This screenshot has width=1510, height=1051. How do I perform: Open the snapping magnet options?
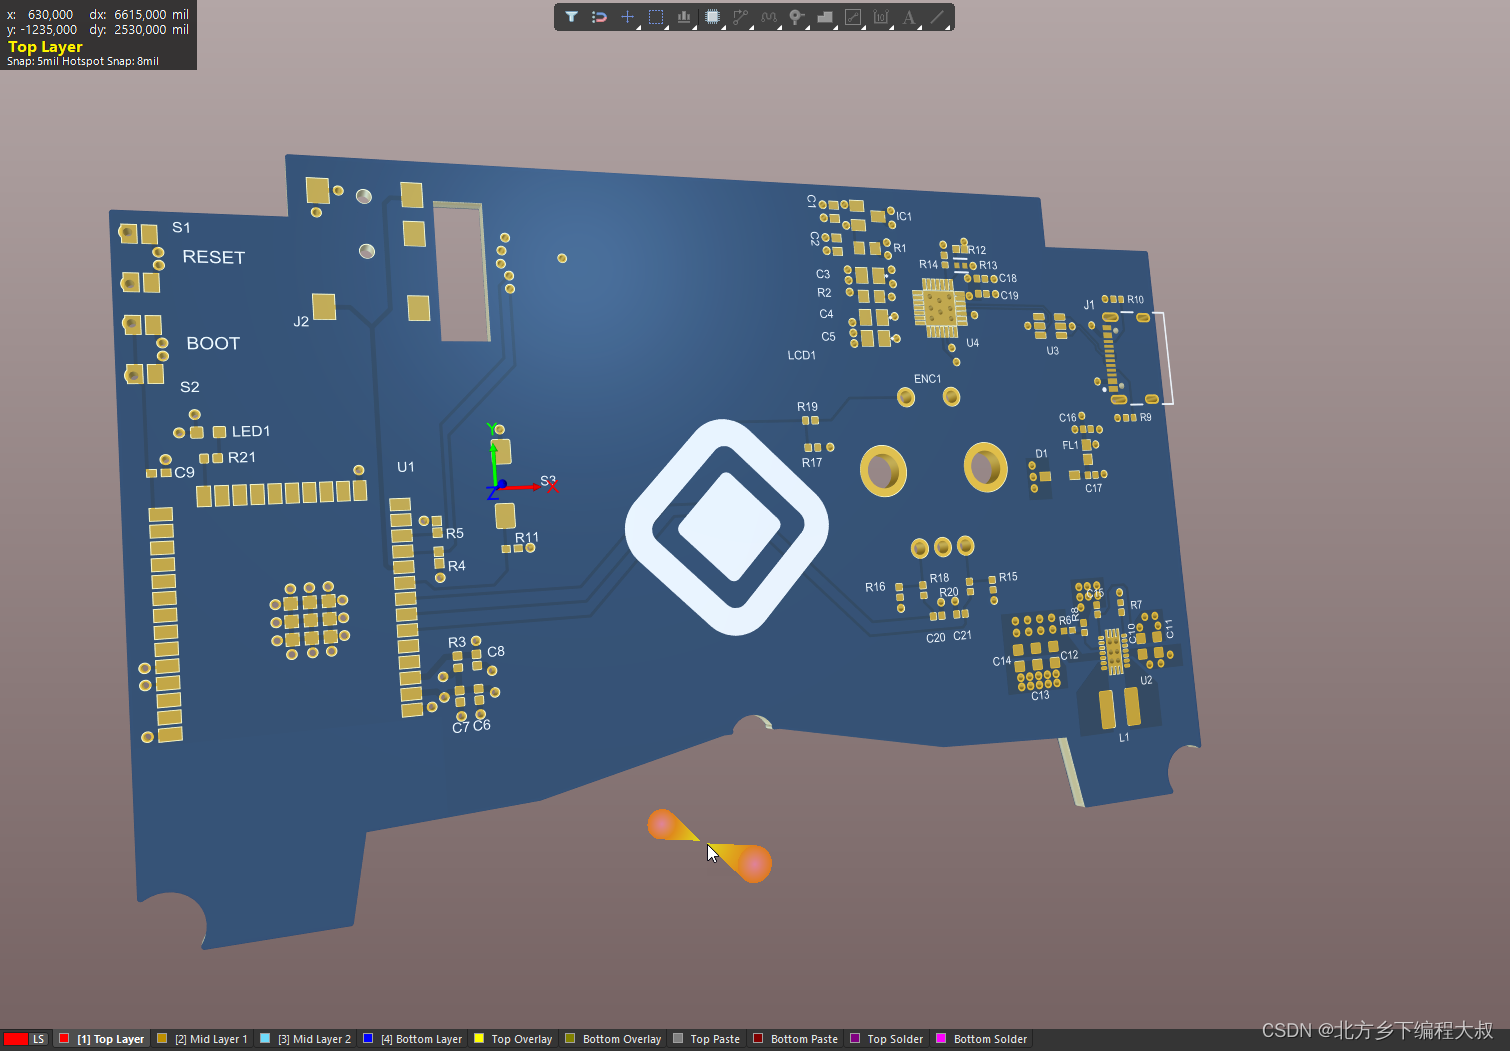(599, 17)
